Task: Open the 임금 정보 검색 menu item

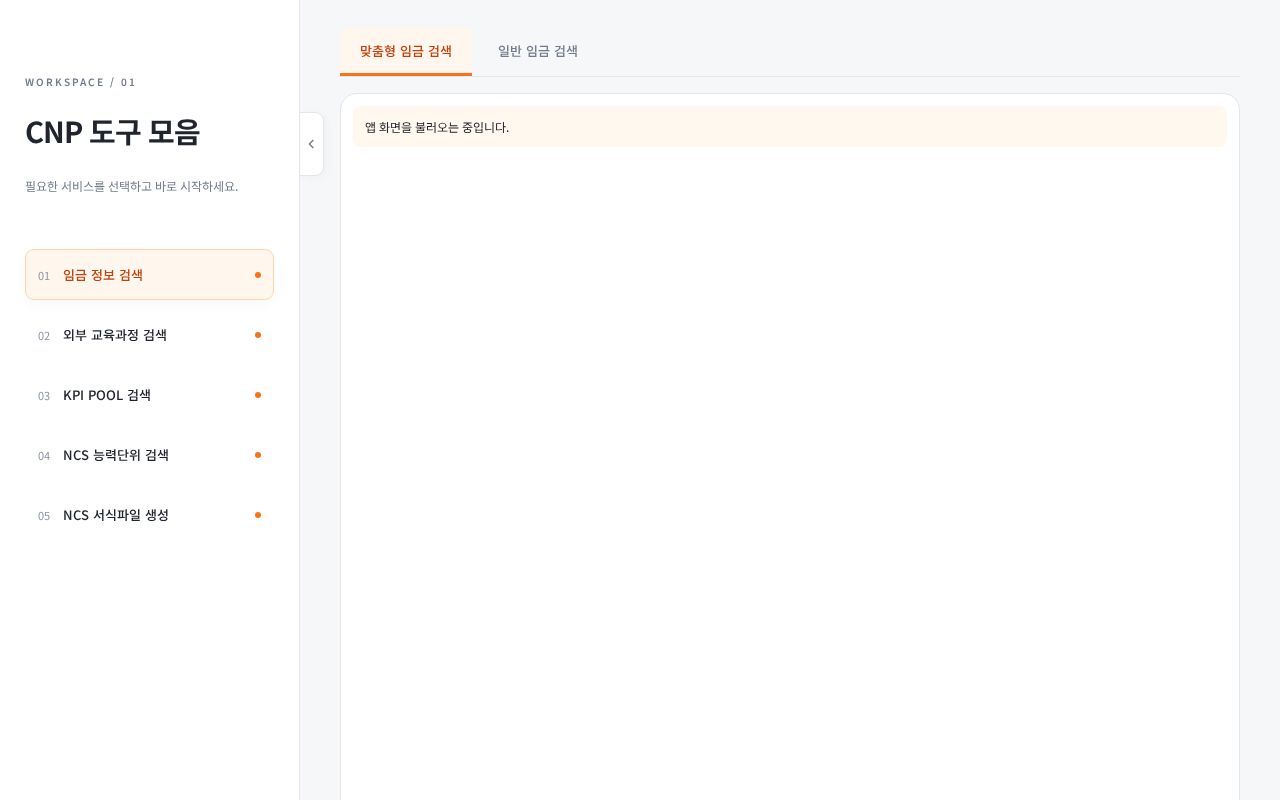Action: (149, 275)
